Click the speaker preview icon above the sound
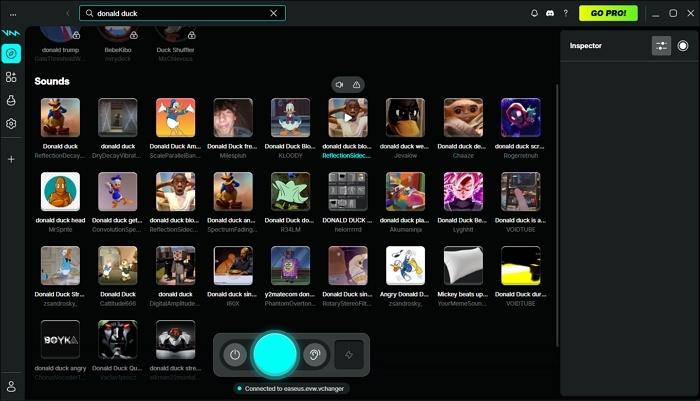This screenshot has width=700, height=401. pos(339,85)
